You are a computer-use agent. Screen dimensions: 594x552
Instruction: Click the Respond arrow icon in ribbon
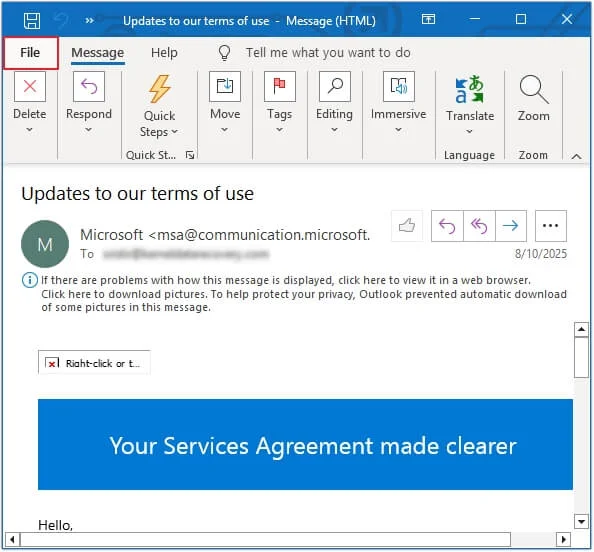click(89, 86)
